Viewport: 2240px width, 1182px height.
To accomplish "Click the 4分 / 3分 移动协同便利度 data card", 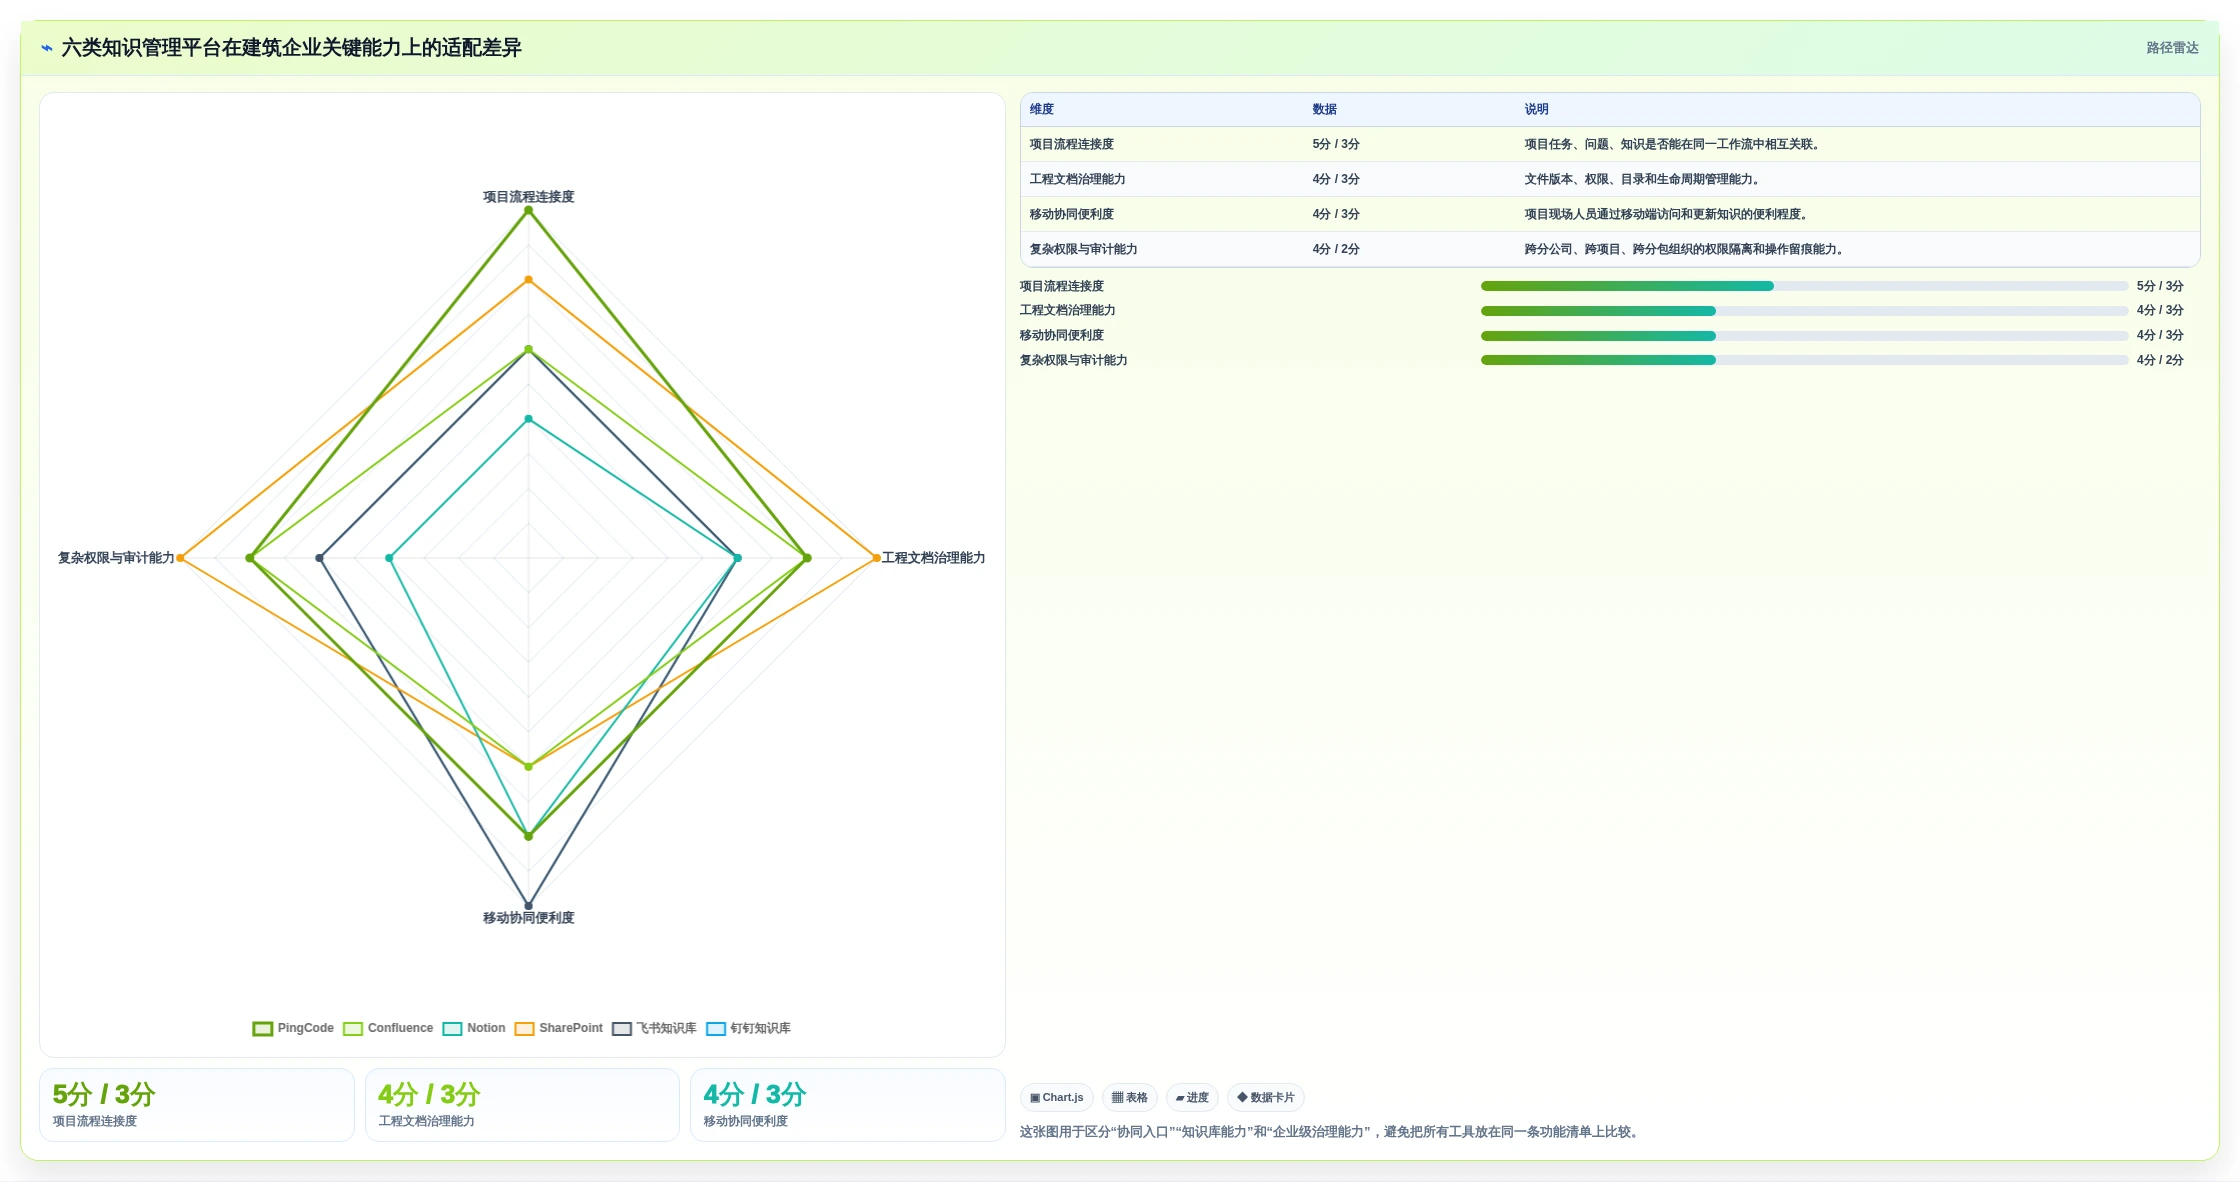I will point(847,1105).
